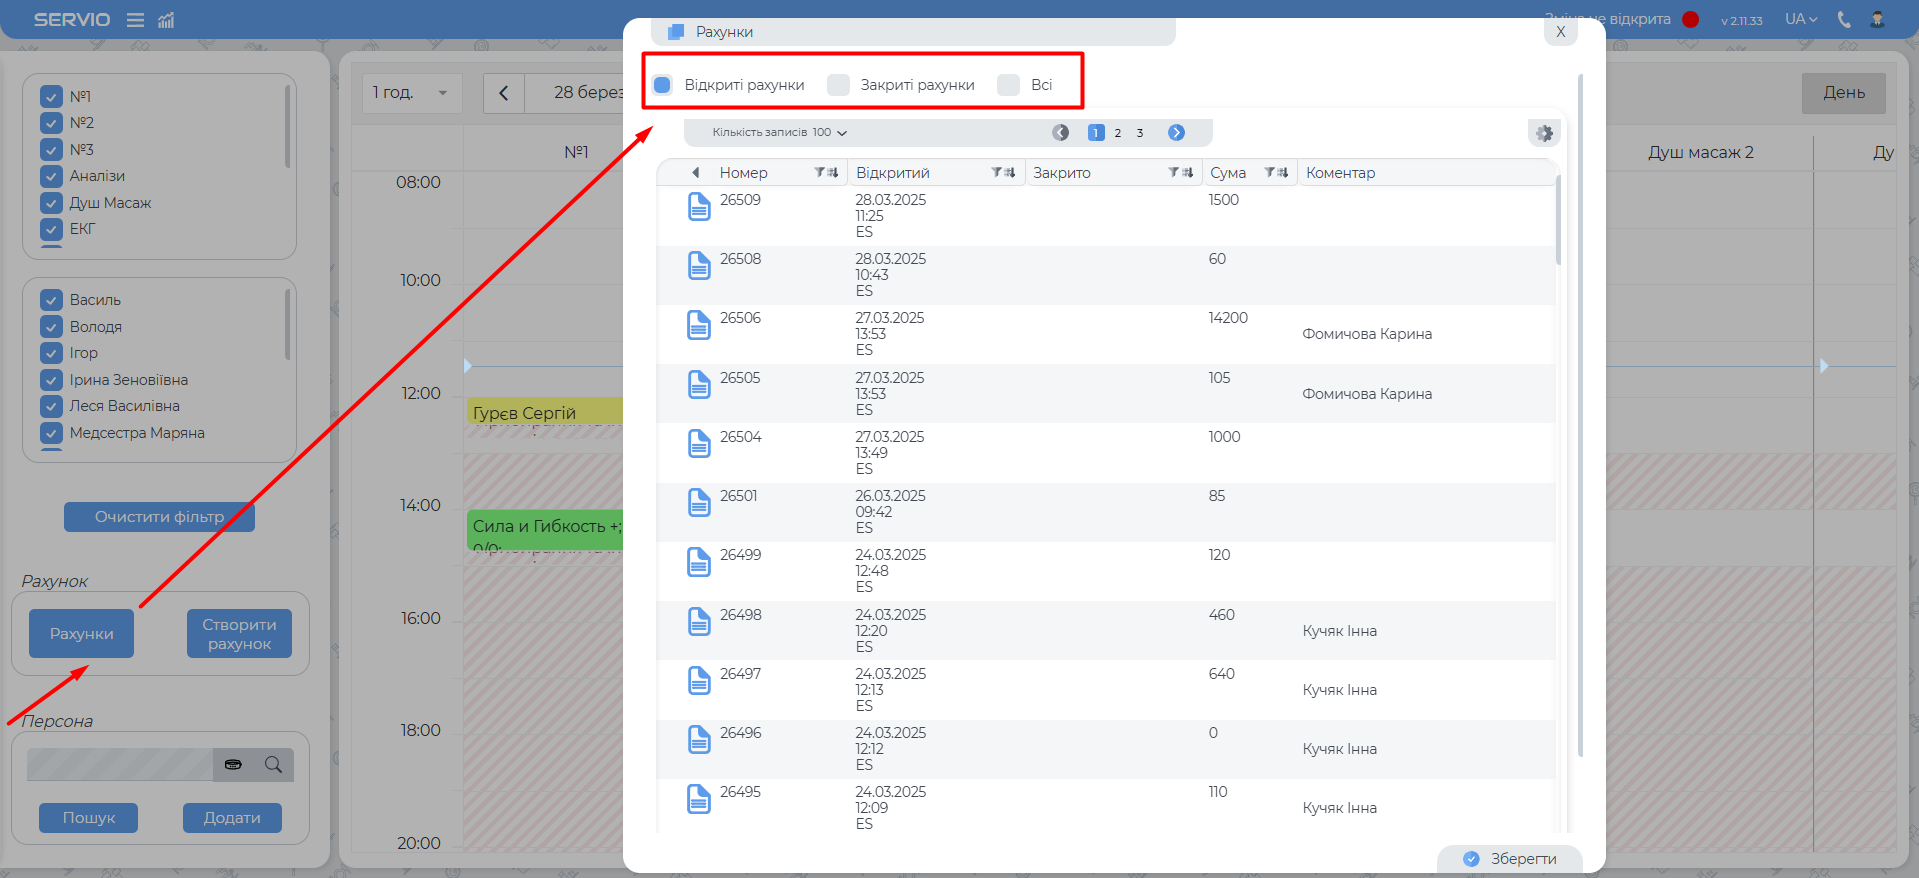Open the UA language dropdown

pyautogui.click(x=1801, y=19)
